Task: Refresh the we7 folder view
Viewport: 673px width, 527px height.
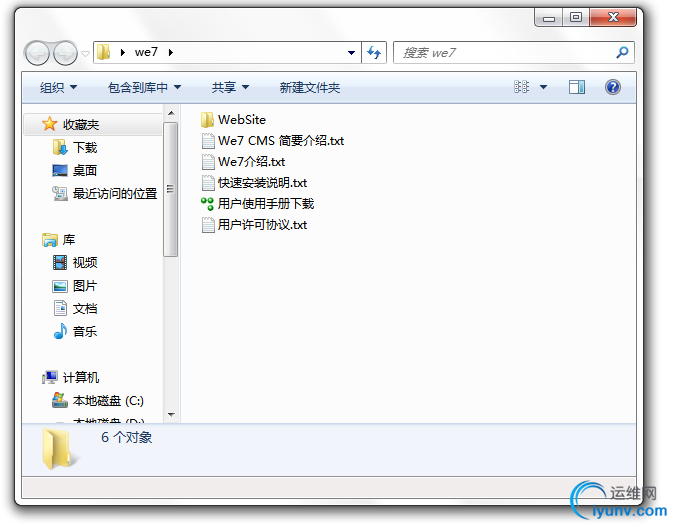Action: coord(374,53)
